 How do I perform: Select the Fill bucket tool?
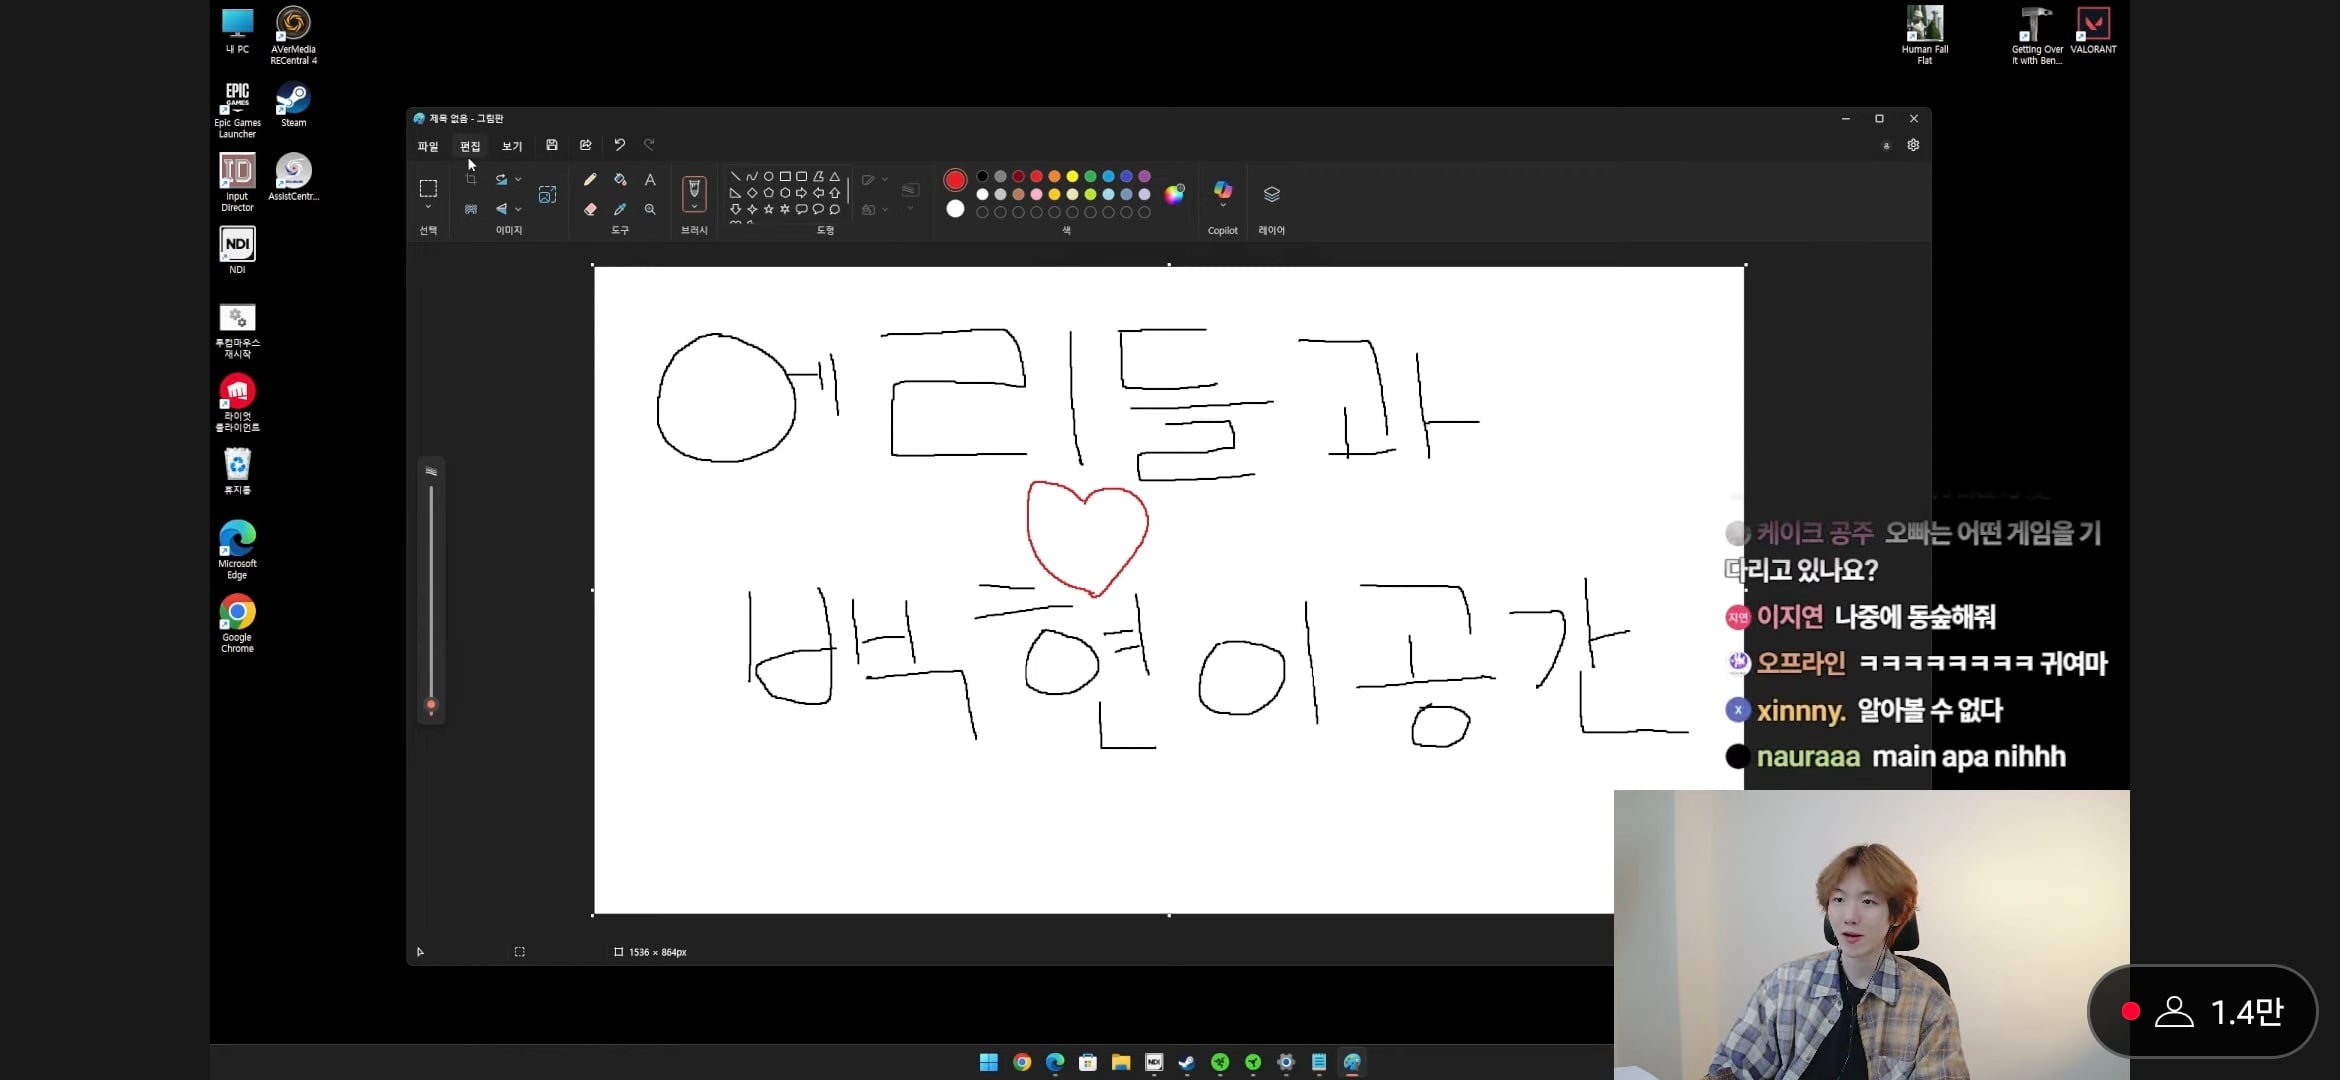point(620,180)
